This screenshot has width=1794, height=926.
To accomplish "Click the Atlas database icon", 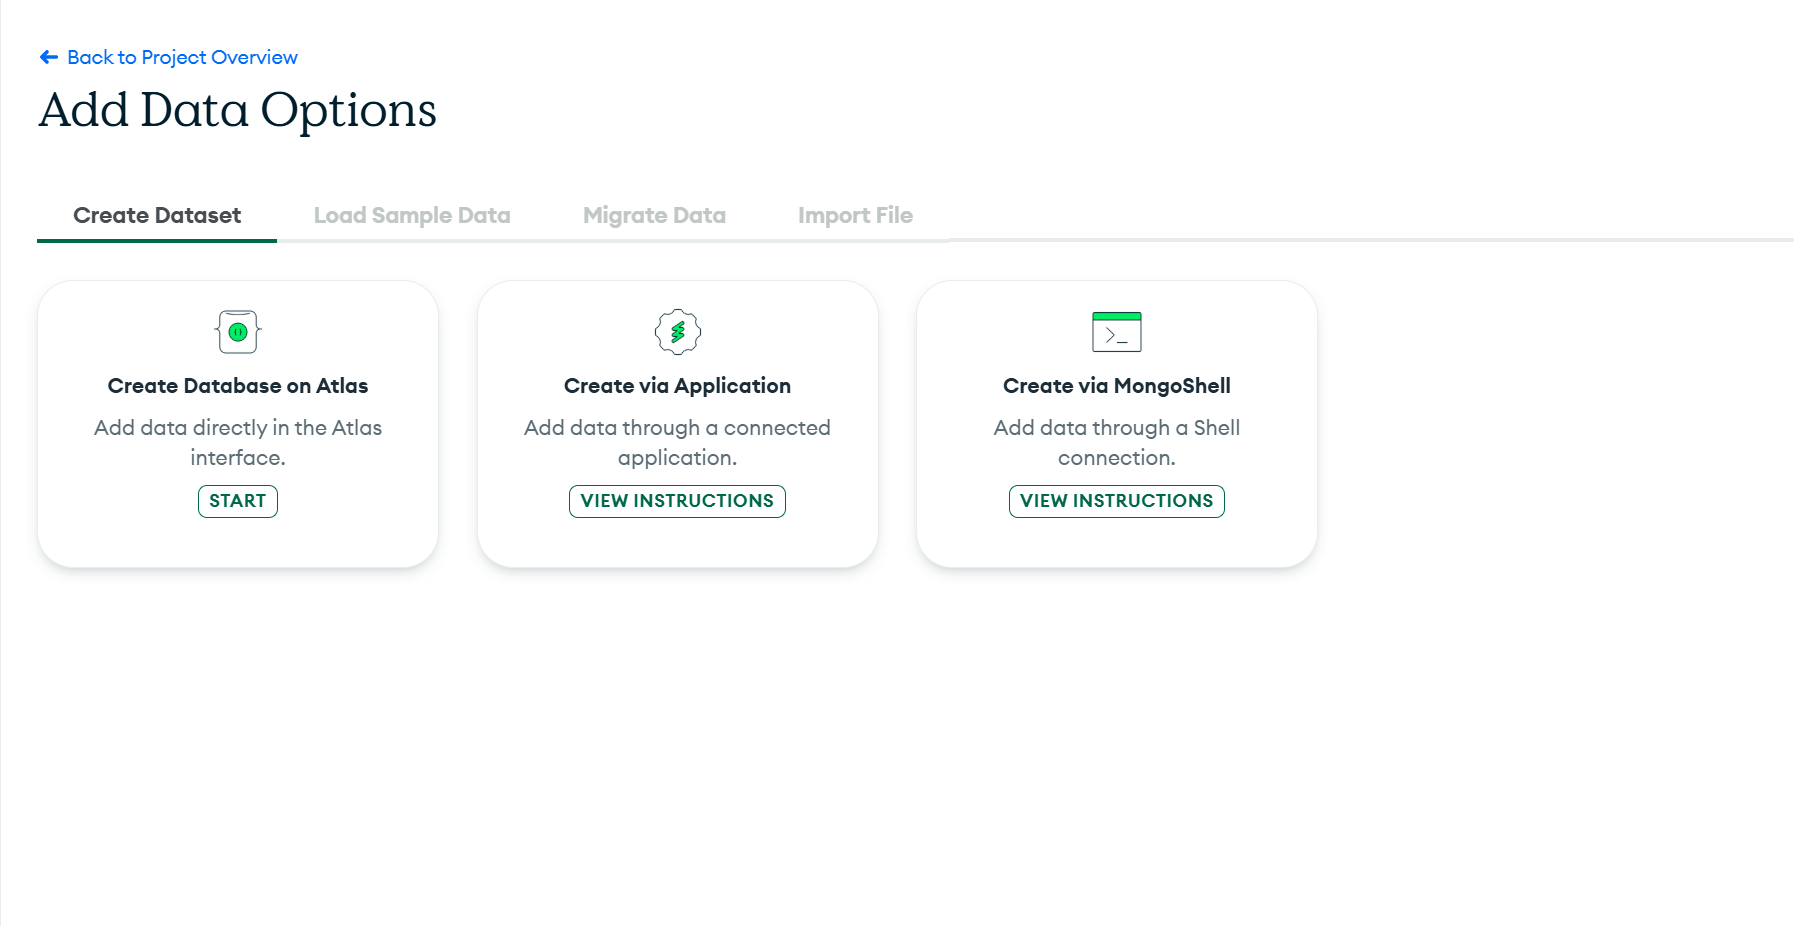I will tap(238, 332).
